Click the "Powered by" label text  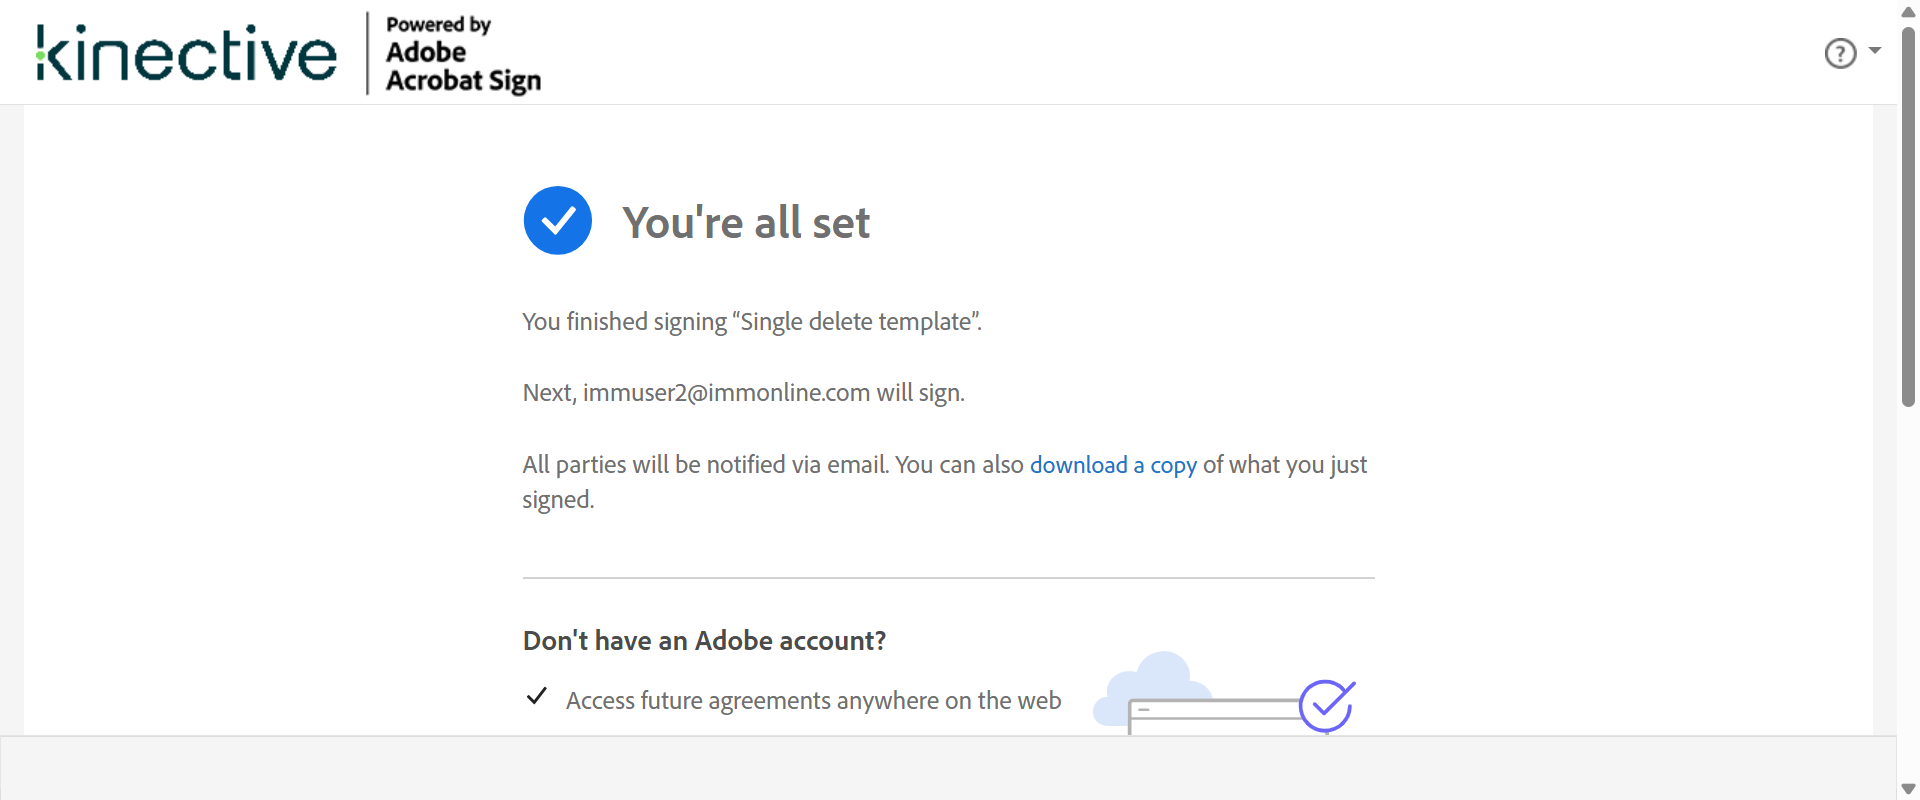[438, 25]
